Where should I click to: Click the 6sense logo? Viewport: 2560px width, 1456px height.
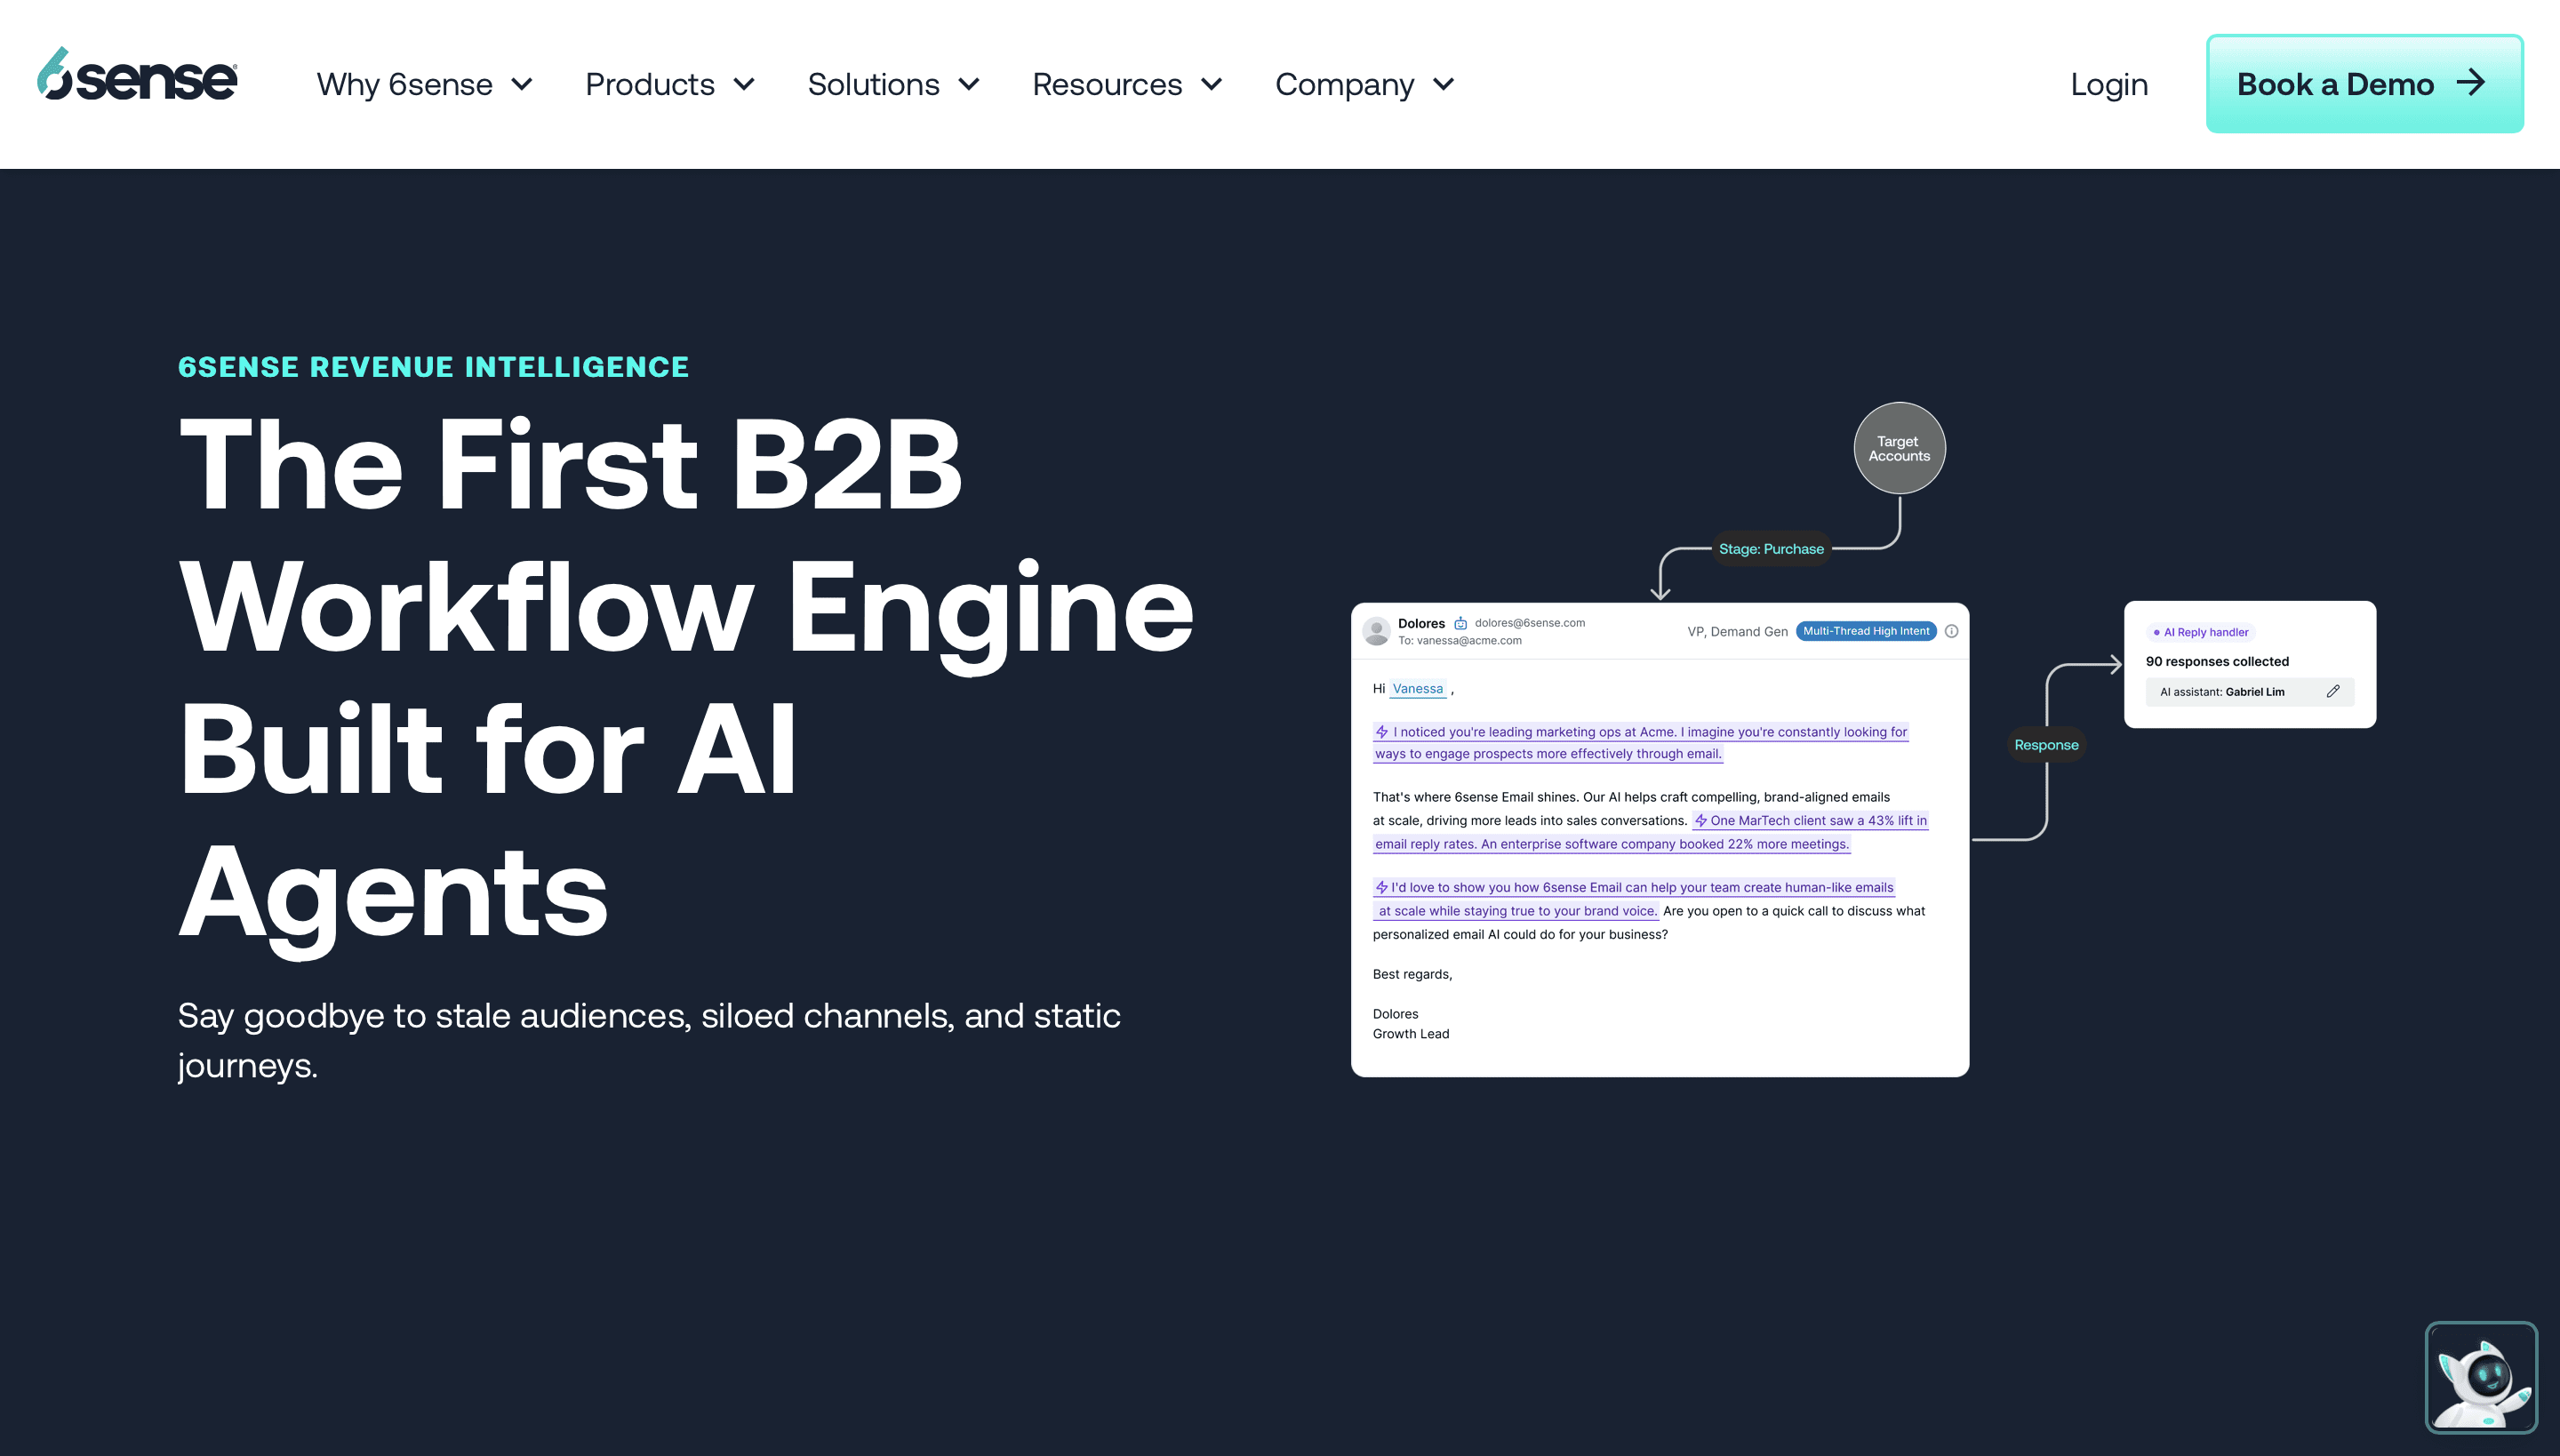tap(137, 76)
